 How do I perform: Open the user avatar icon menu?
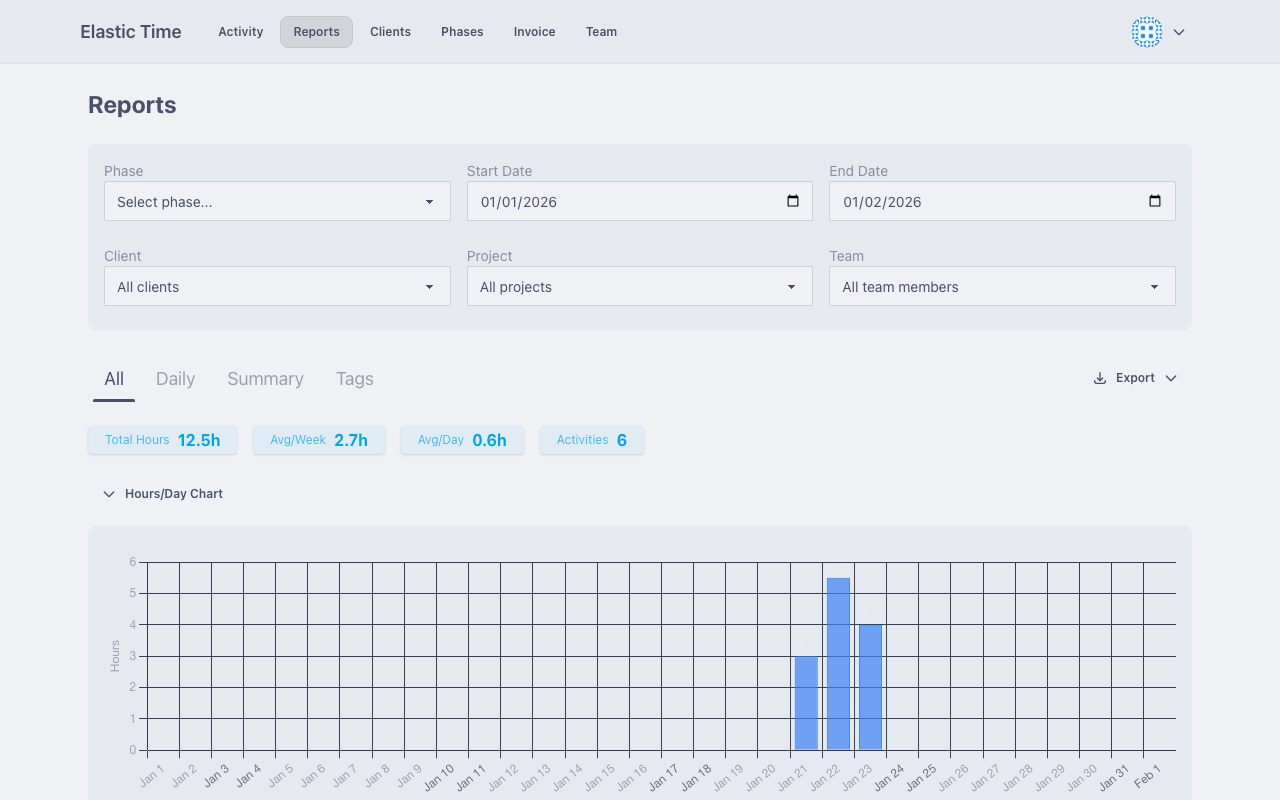(x=1146, y=32)
